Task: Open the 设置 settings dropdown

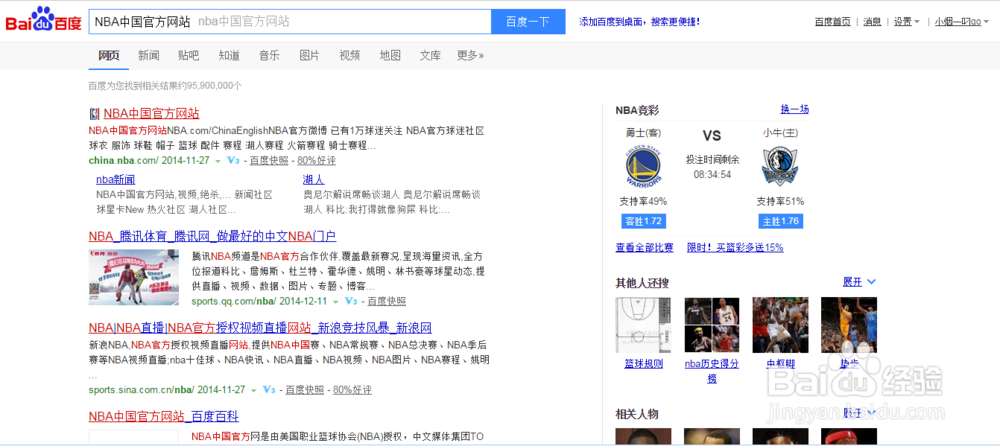Action: [906, 21]
